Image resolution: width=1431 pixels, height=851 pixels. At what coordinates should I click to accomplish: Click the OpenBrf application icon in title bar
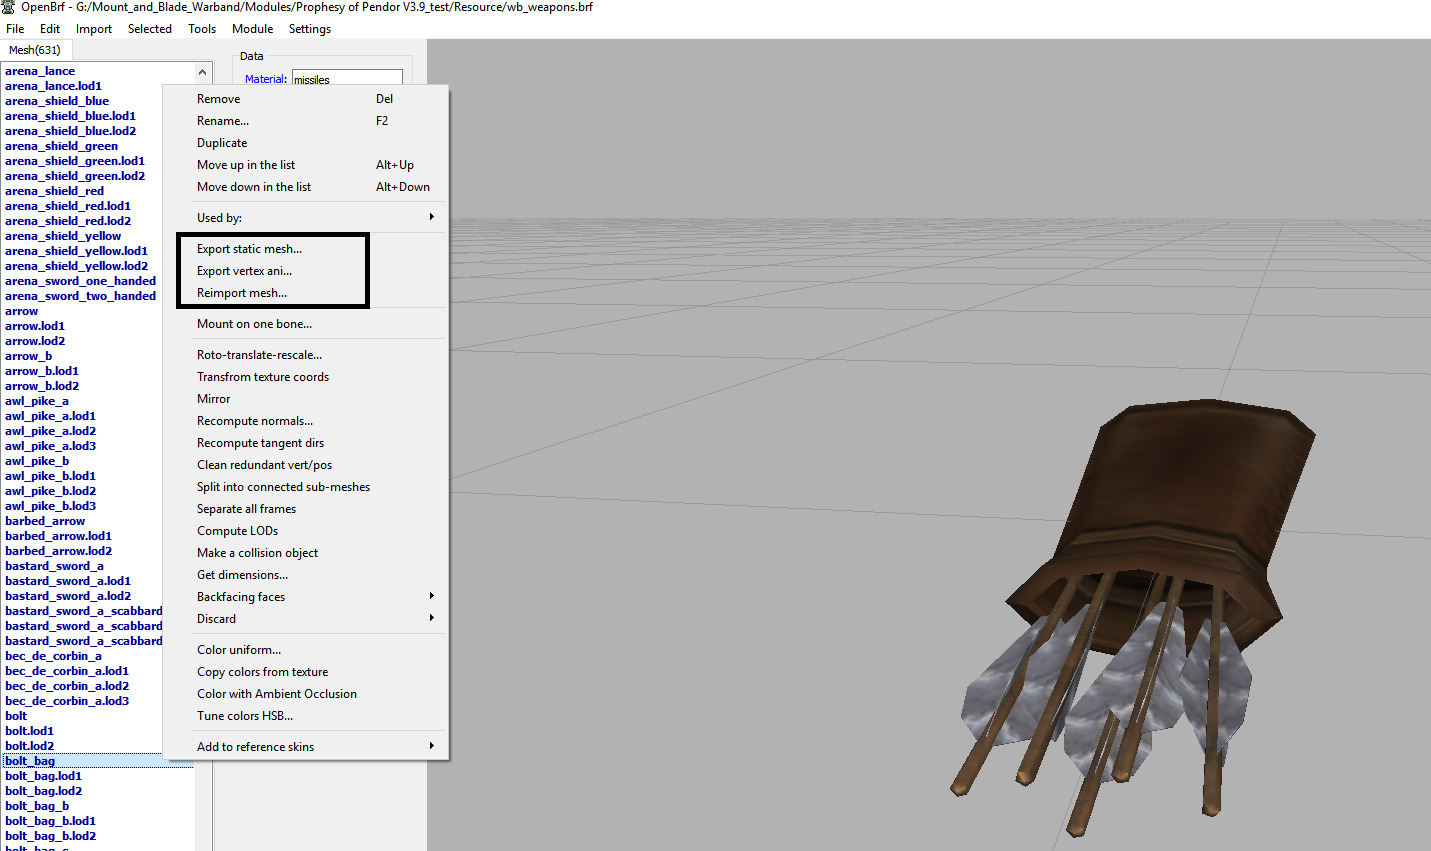point(9,7)
